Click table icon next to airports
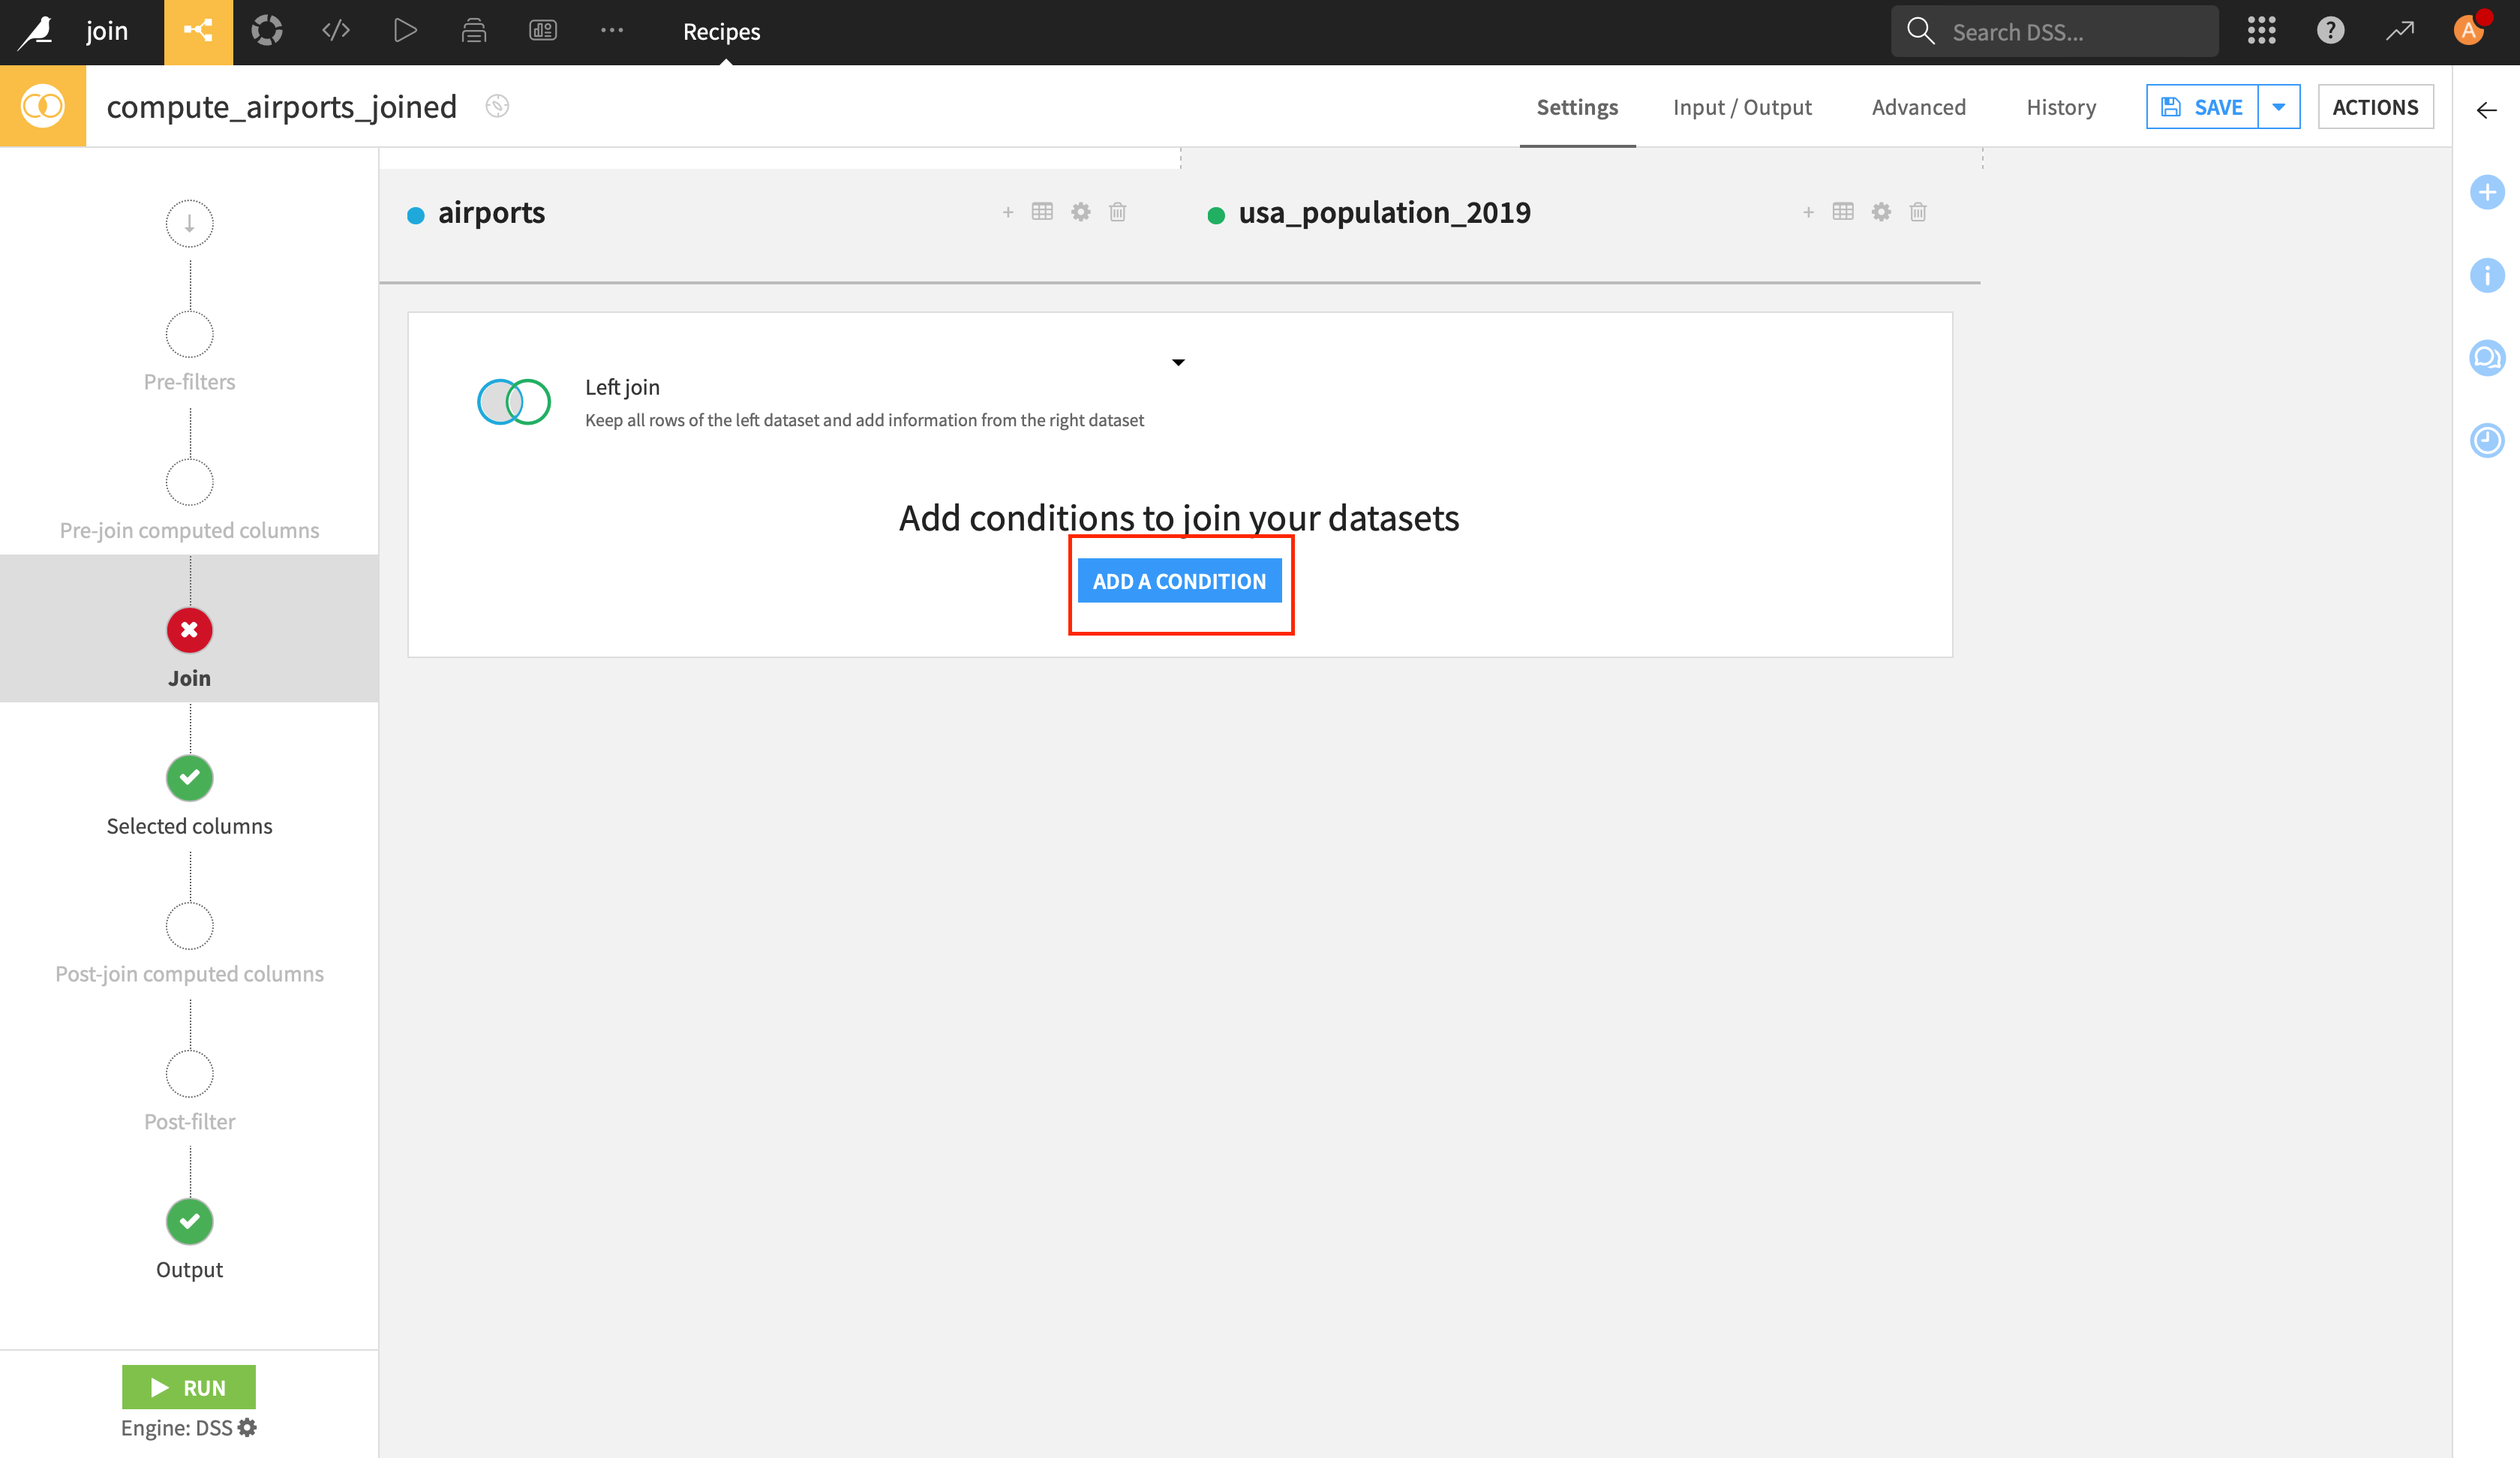This screenshot has width=2520, height=1458. (x=1042, y=212)
